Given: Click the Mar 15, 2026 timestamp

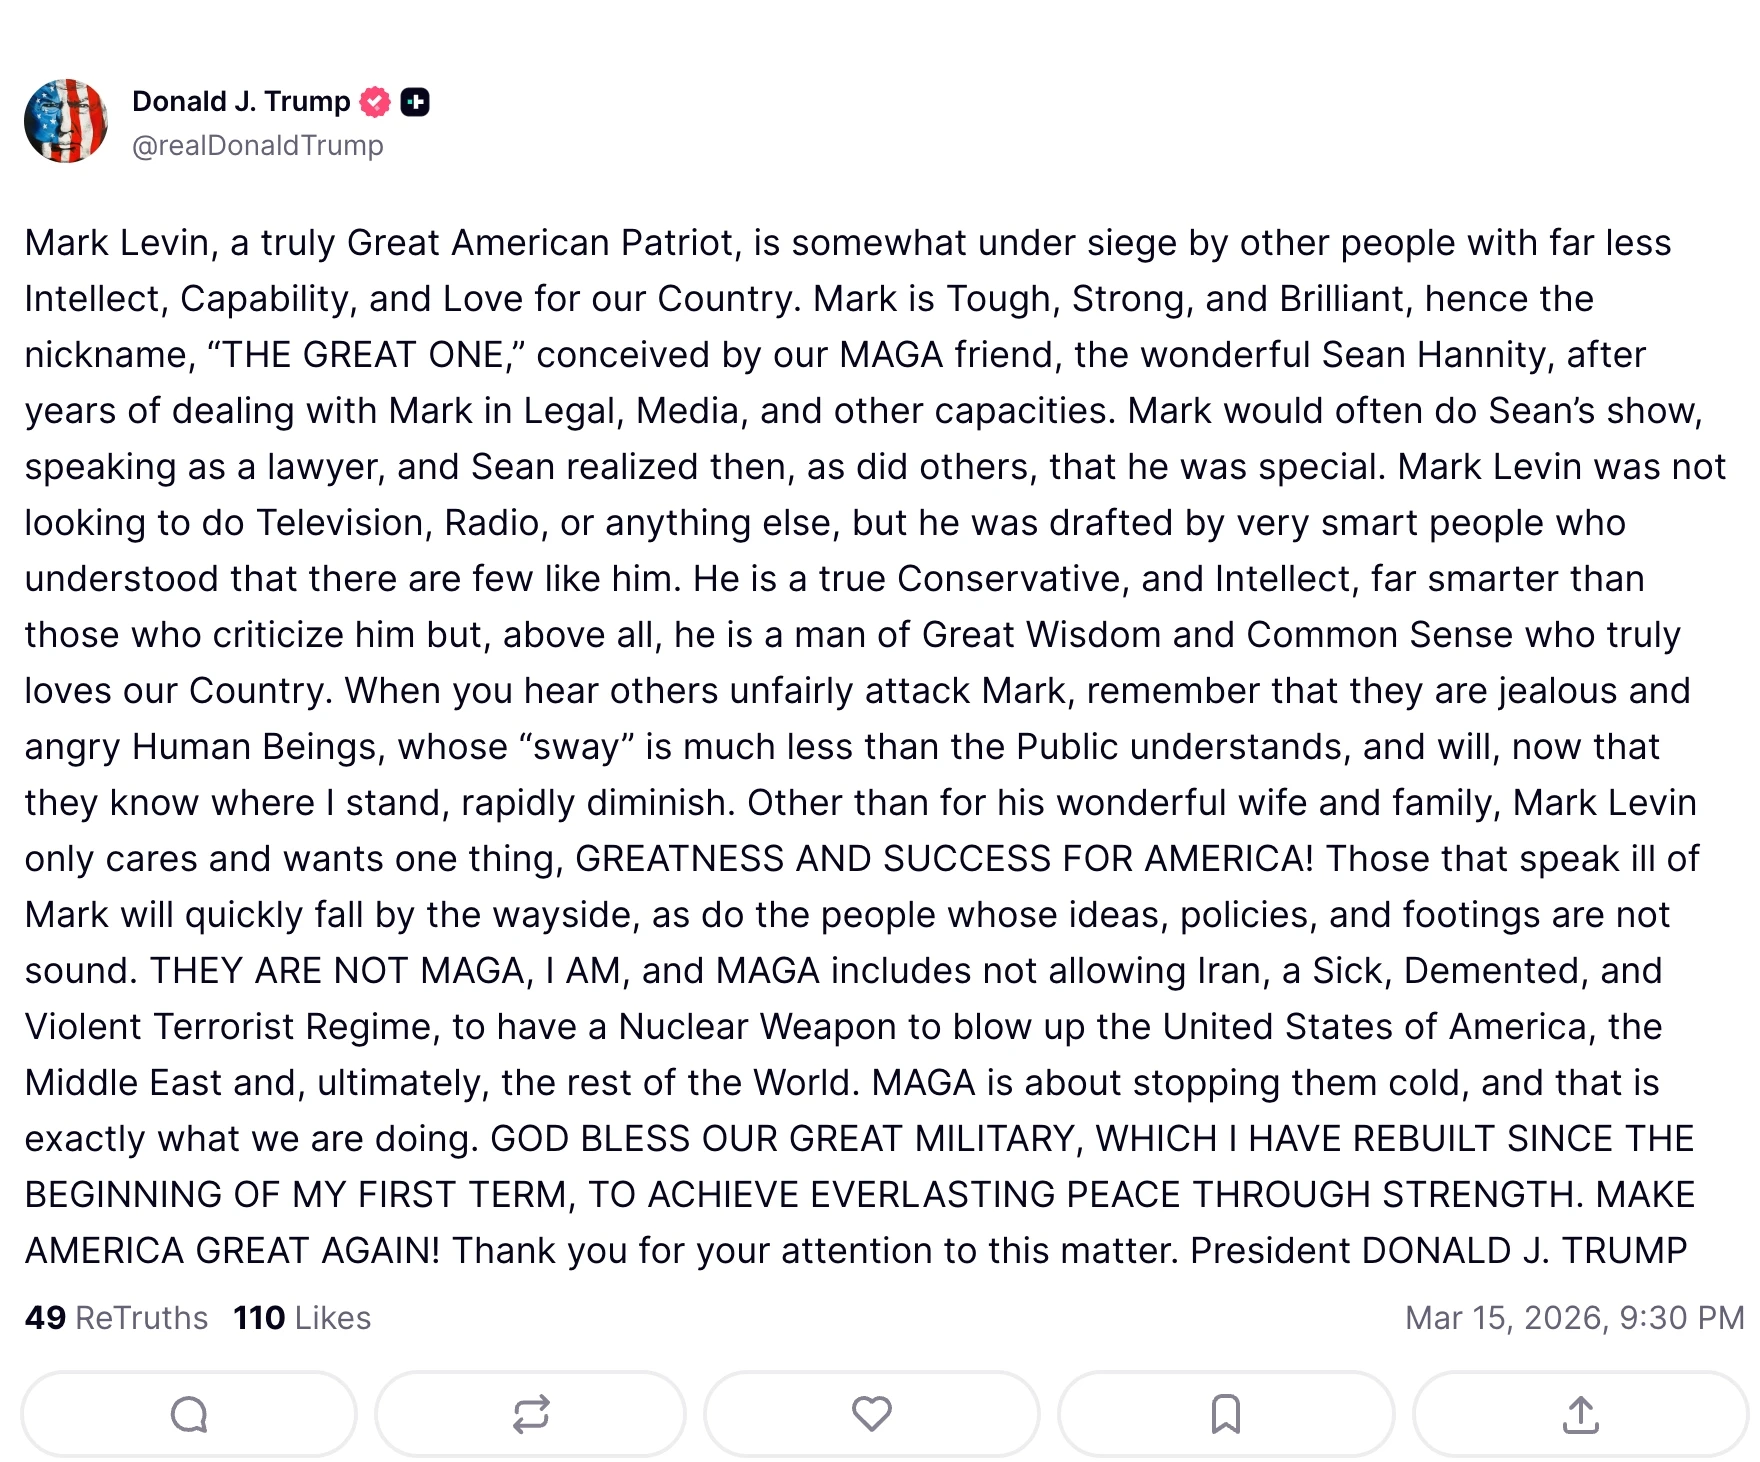Looking at the screenshot, I should 1574,1318.
